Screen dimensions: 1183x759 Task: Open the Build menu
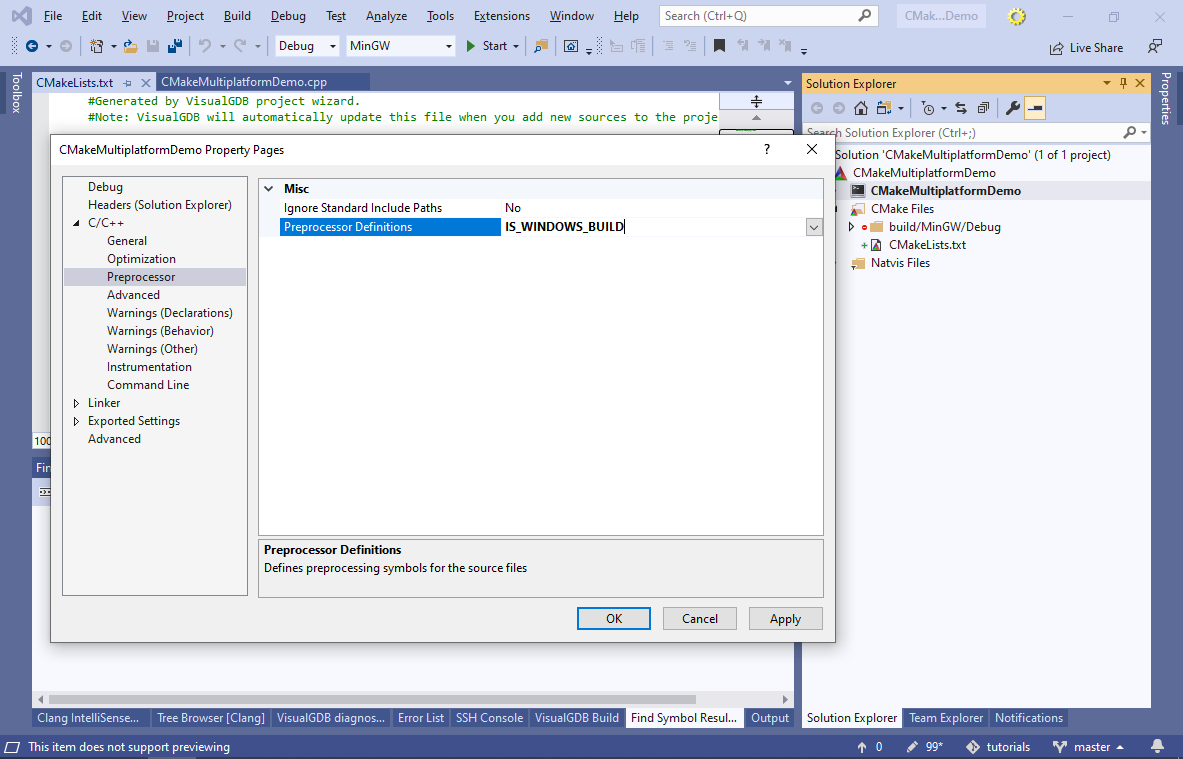point(237,16)
